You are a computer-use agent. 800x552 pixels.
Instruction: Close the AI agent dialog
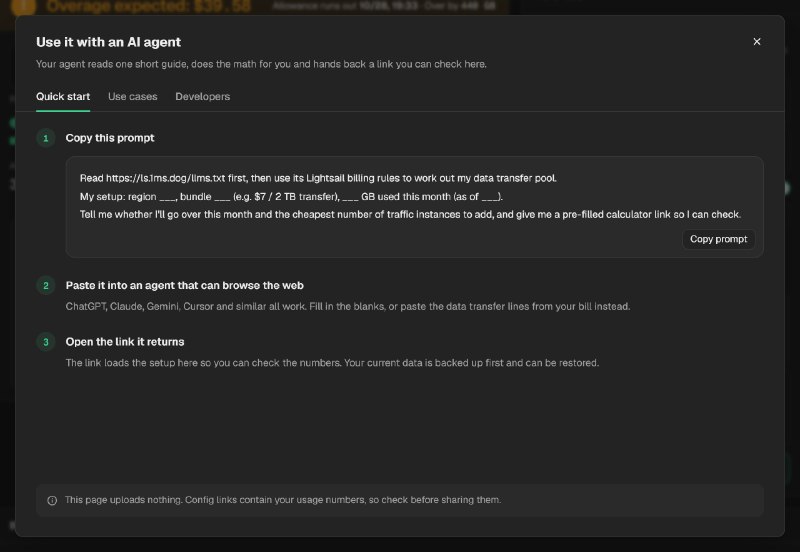click(757, 42)
